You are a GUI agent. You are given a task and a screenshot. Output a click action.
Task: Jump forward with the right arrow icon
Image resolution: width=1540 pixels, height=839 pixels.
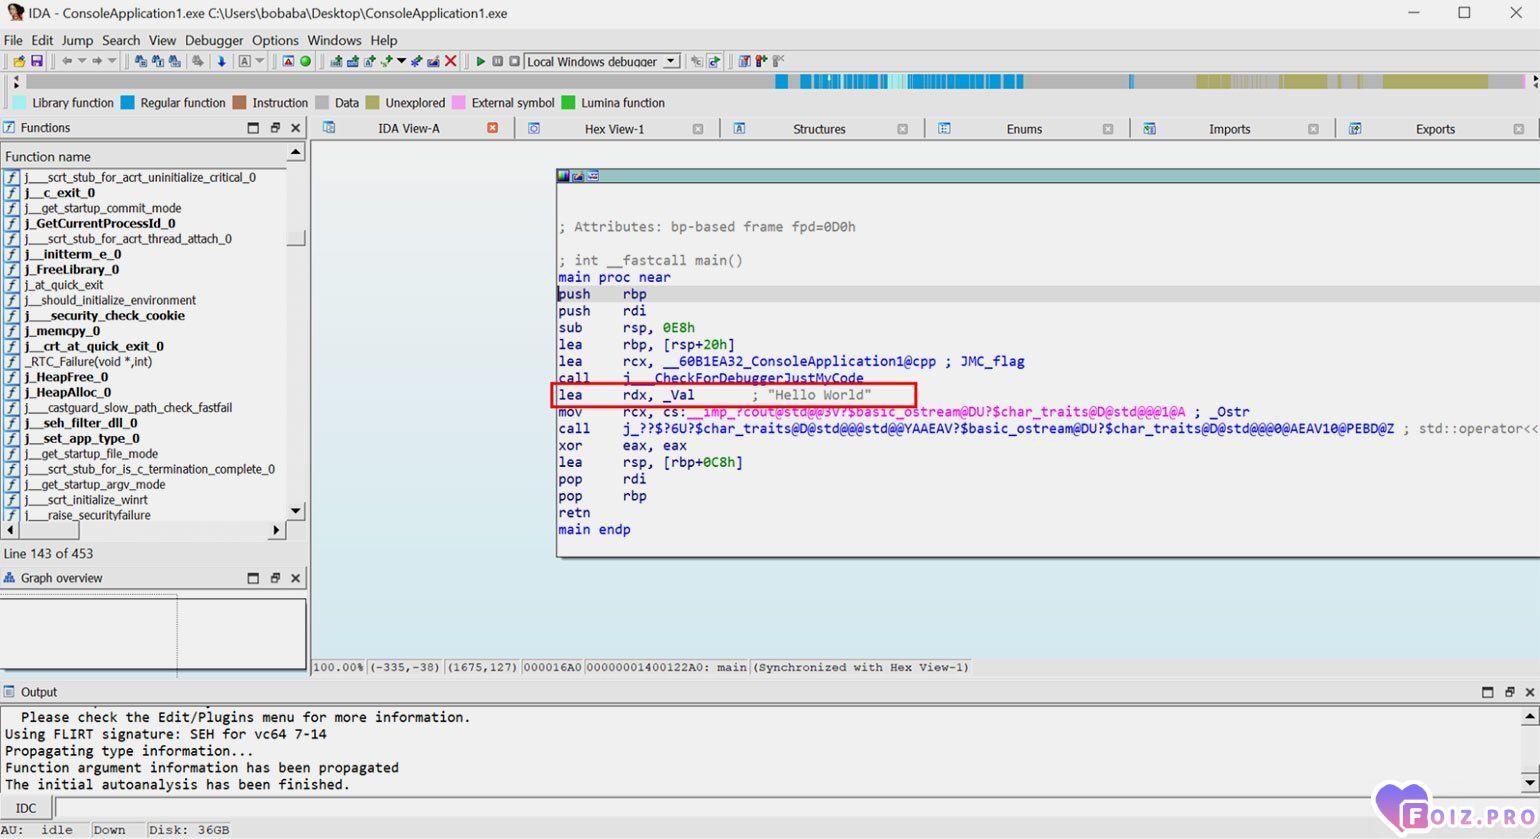[97, 61]
